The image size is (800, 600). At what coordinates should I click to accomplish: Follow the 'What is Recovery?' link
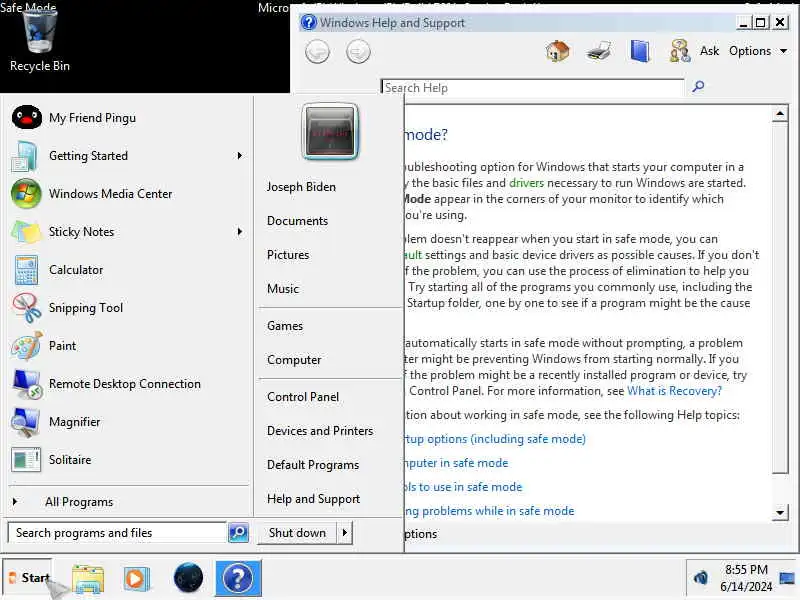coord(674,391)
